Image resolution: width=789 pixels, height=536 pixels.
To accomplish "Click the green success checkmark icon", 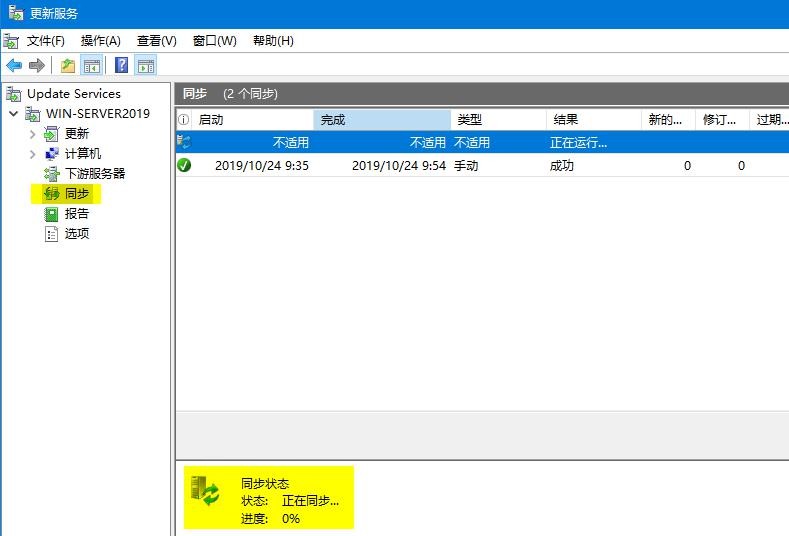I will pos(184,165).
